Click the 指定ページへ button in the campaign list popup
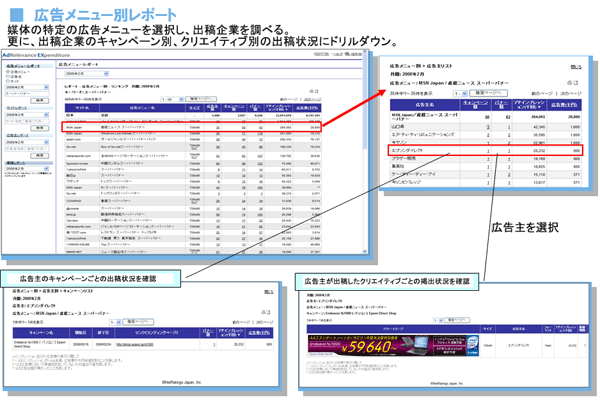 click(x=138, y=322)
